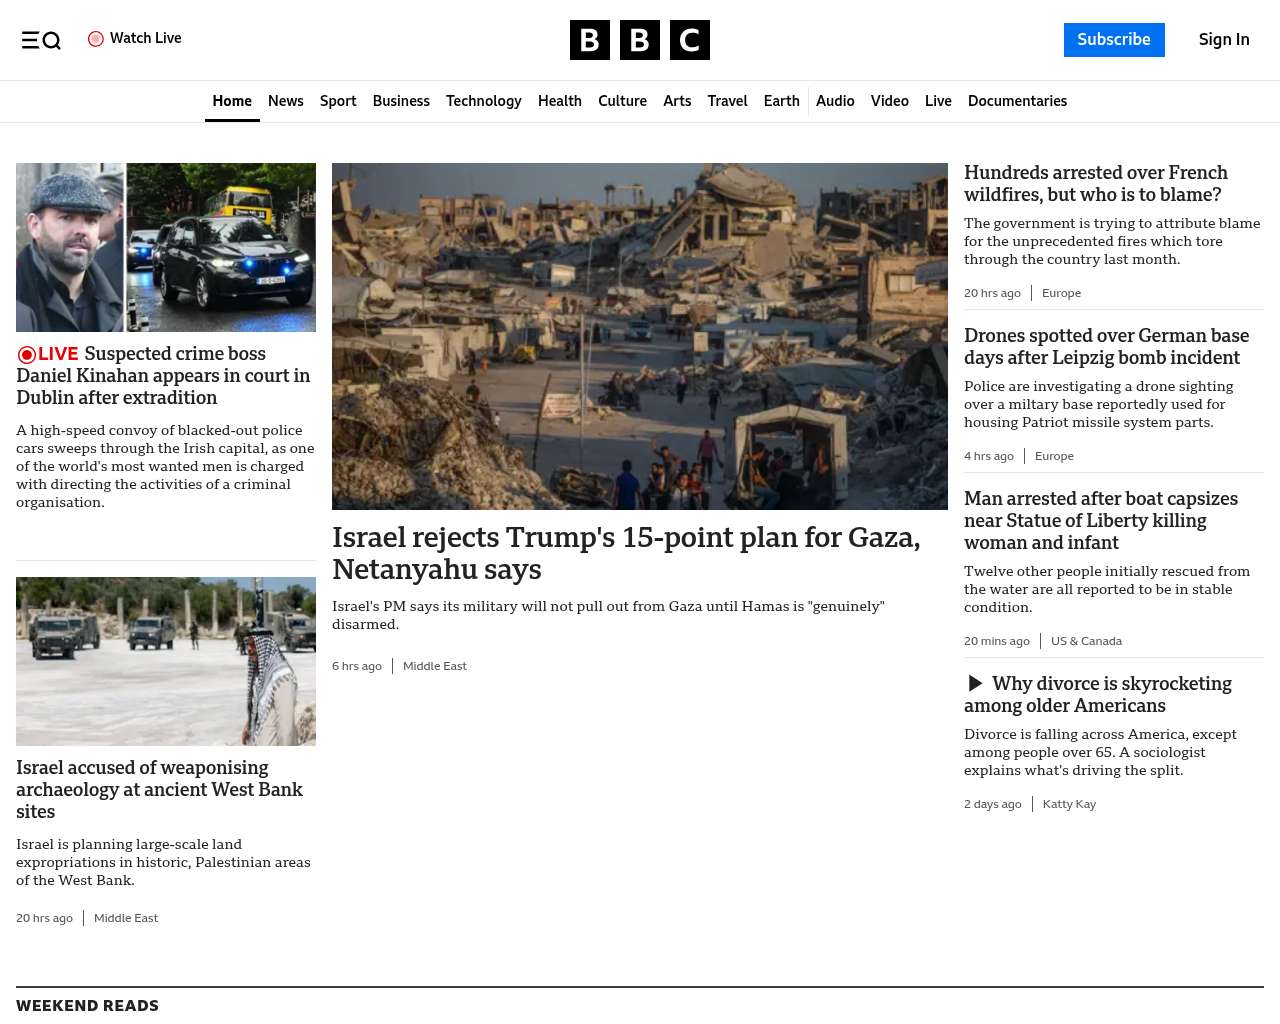The height and width of the screenshot is (1024, 1280).
Task: Open the Statue of Liberty boat capsize story
Action: [1101, 521]
